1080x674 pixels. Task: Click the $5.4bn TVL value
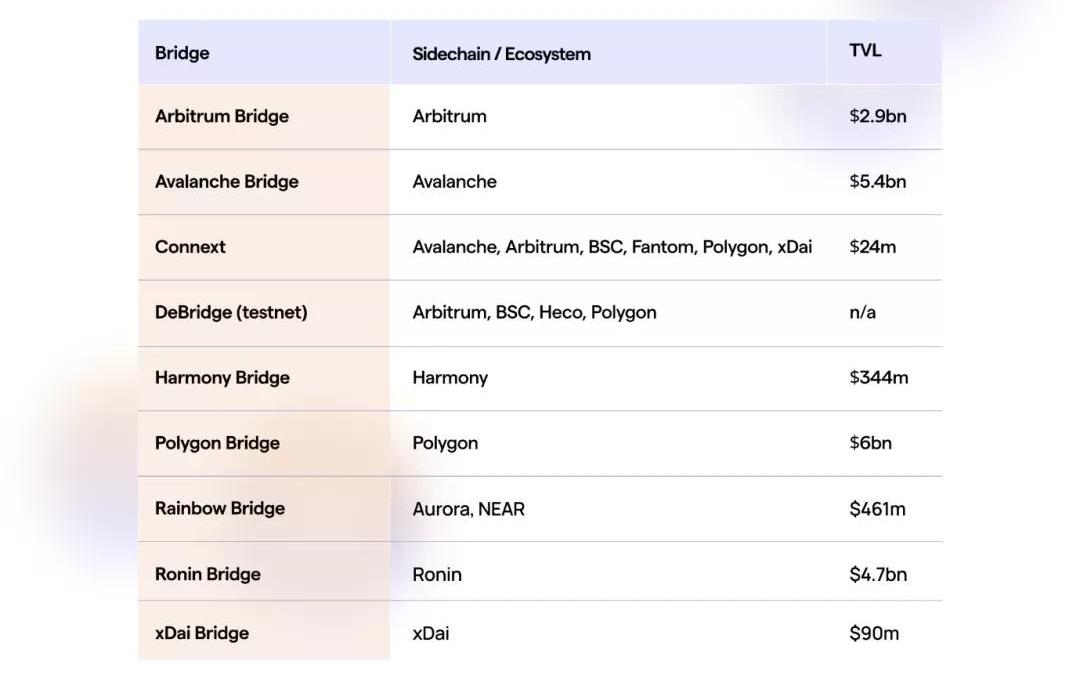[x=878, y=182]
